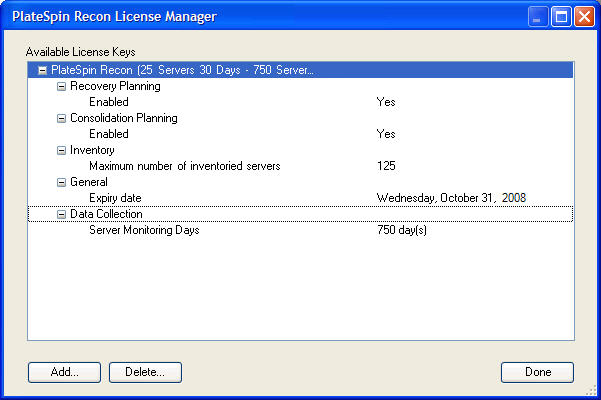601x400 pixels.
Task: Click the Add... button
Action: coord(66,372)
